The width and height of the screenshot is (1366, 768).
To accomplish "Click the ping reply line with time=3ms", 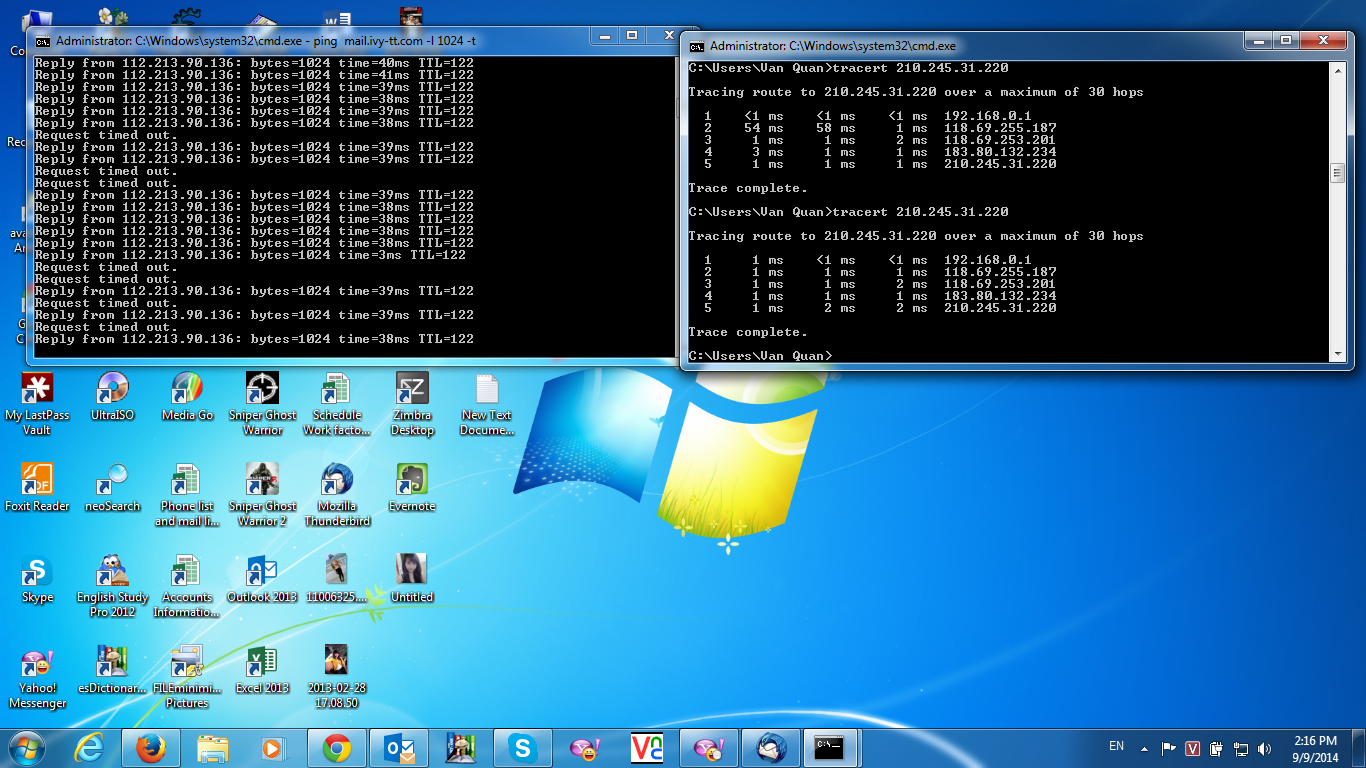I will point(250,255).
